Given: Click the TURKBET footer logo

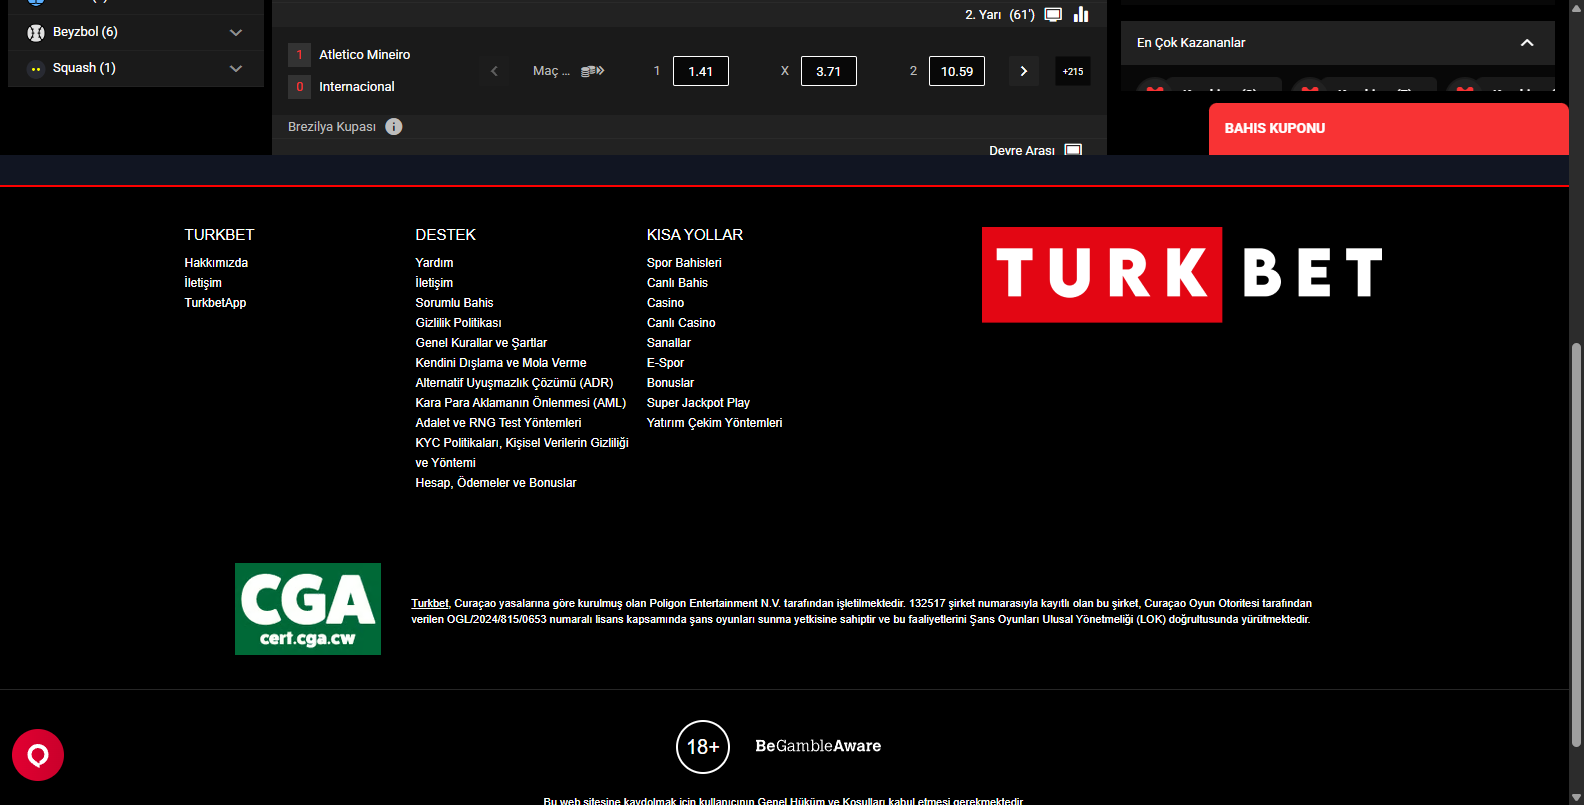Looking at the screenshot, I should [x=1183, y=275].
